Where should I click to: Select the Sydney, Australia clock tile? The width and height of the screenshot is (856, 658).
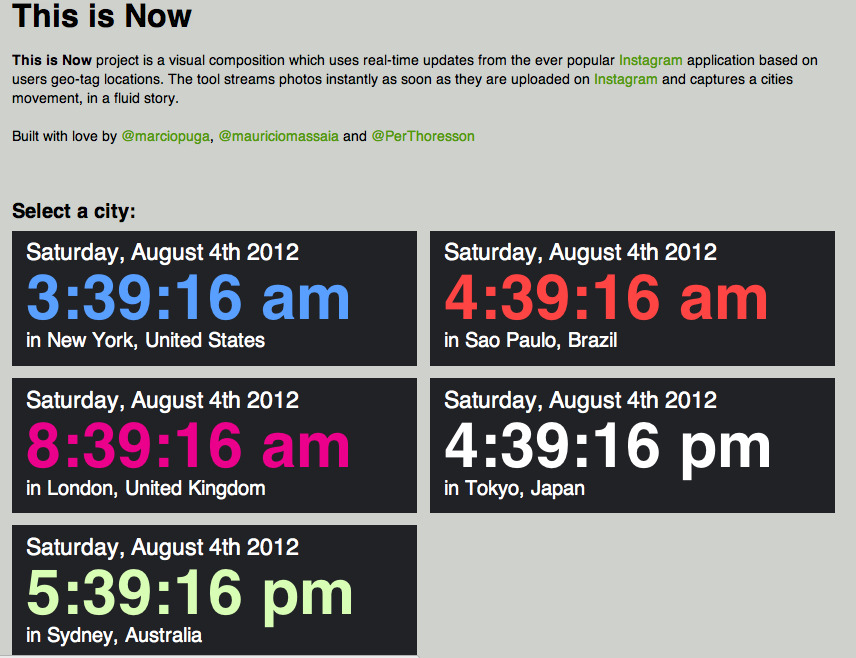point(214,590)
